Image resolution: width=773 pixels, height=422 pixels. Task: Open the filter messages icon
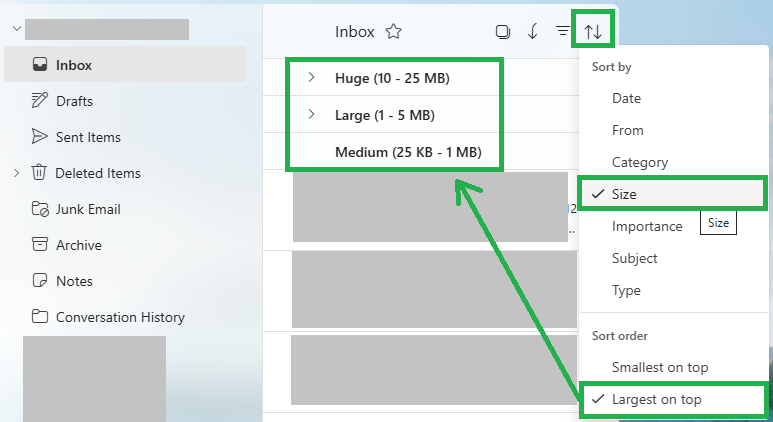coord(562,32)
